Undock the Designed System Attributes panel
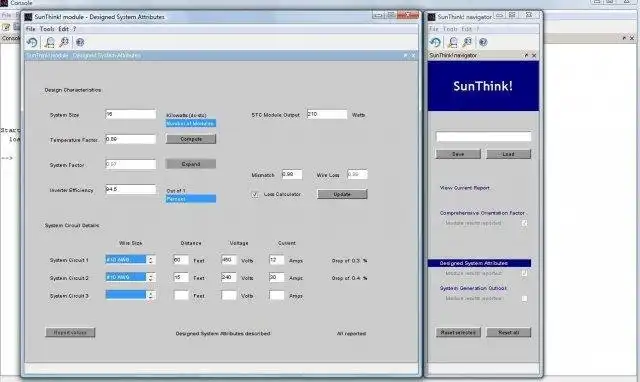Viewport: 640px width, 382px height. [405, 55]
